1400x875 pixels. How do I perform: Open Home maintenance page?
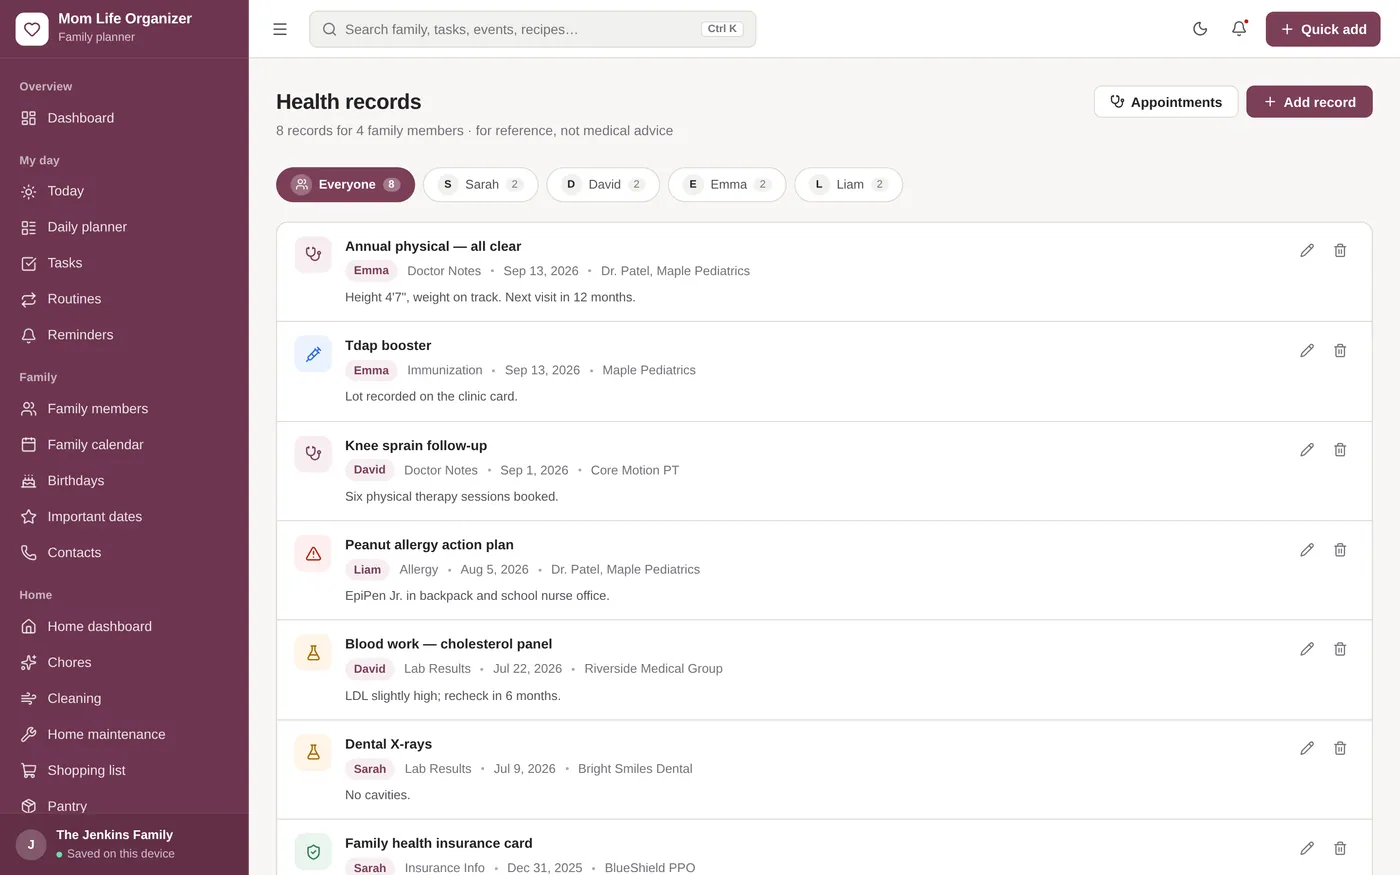coord(124,735)
